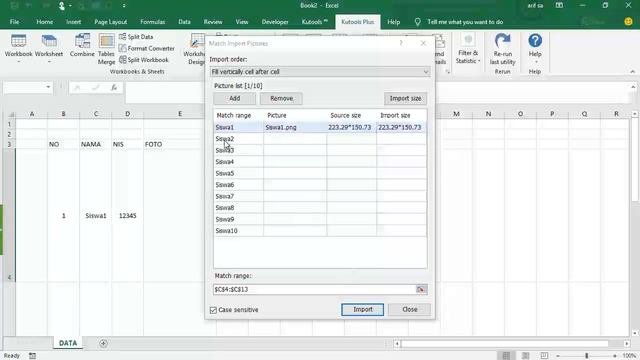Screen dimensions: 640x360
Task: Select the DATA sheet tab
Action: [x=68, y=343]
